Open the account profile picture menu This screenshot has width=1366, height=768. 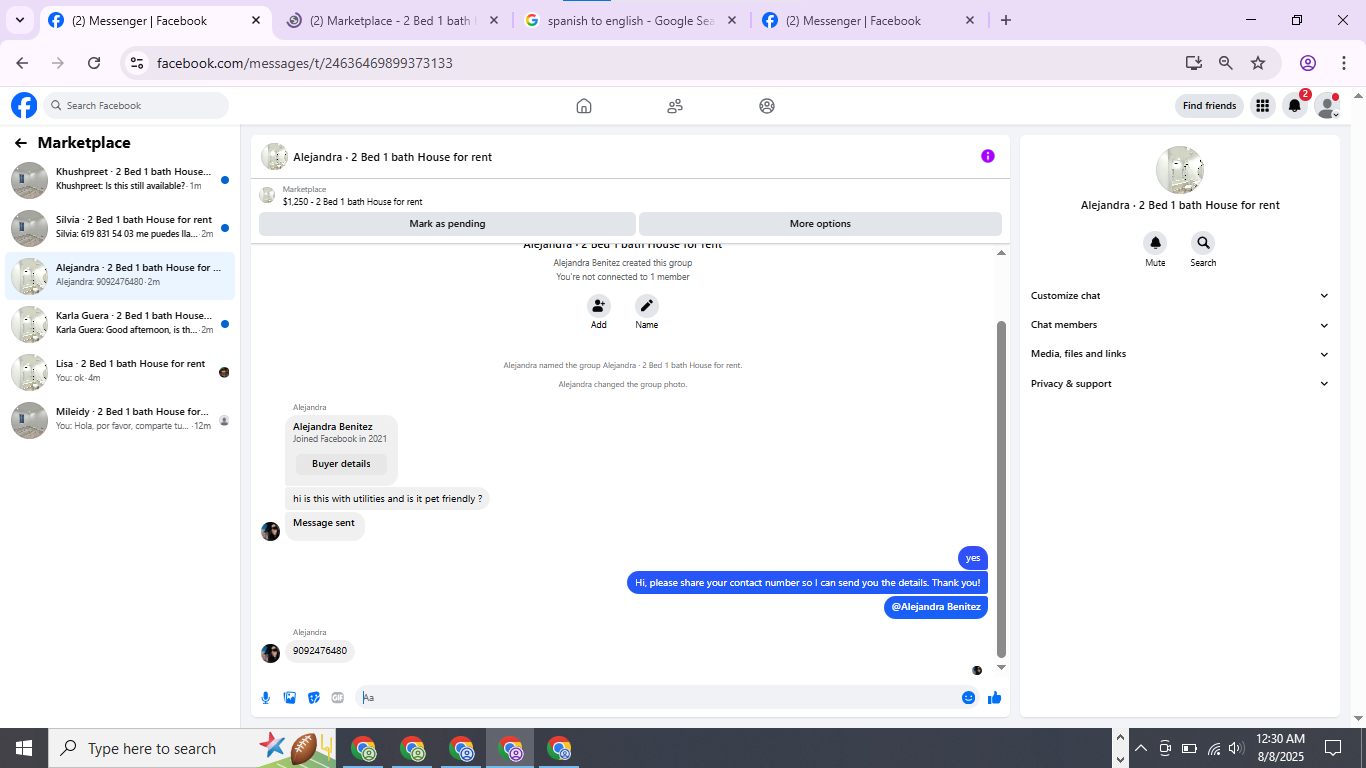[1327, 105]
